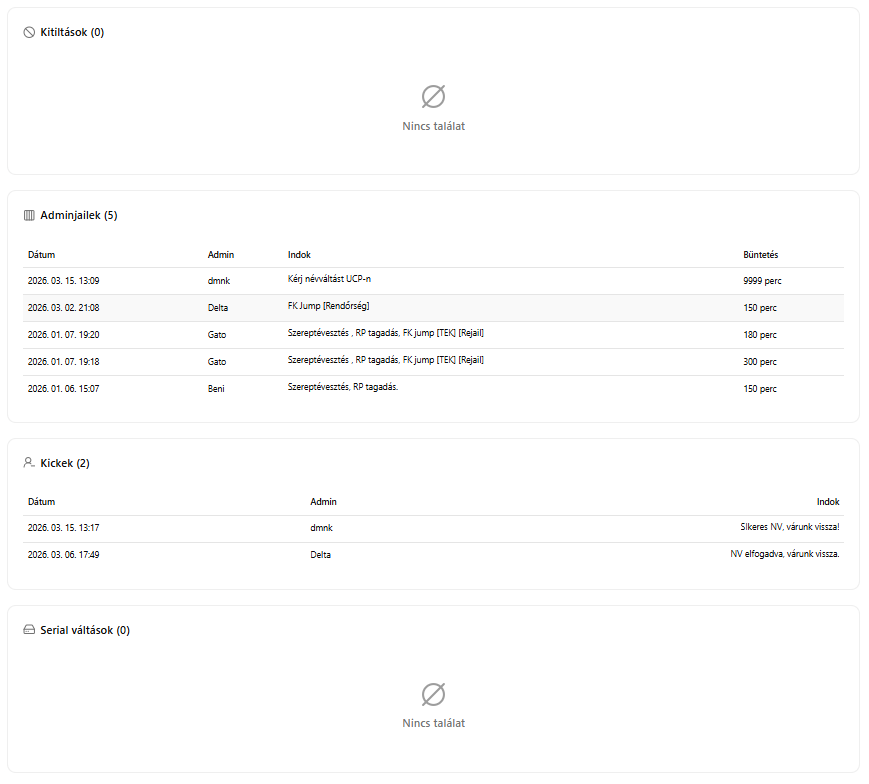Click the 'Nincs találat' text under Kitiltások
Viewport: 869px width, 784px height.
pos(433,127)
